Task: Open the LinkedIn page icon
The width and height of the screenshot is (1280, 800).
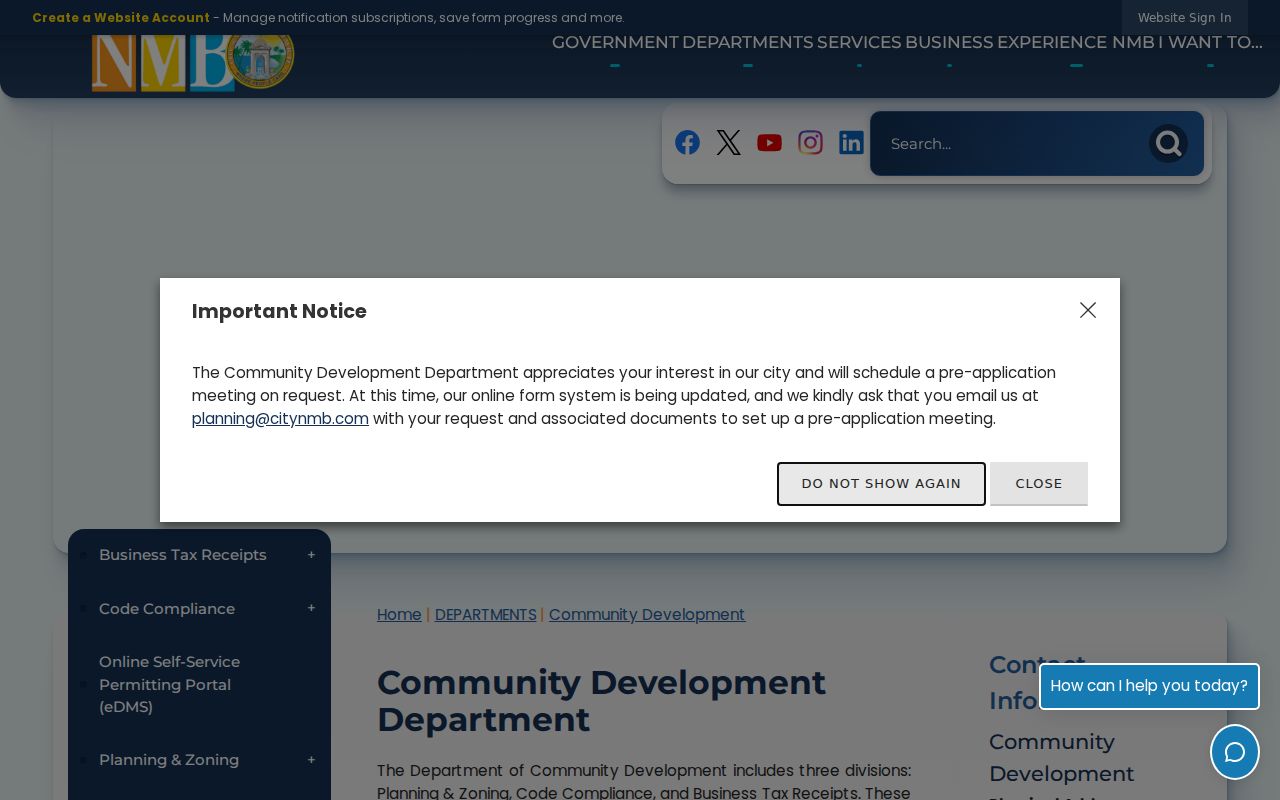Action: pos(851,143)
